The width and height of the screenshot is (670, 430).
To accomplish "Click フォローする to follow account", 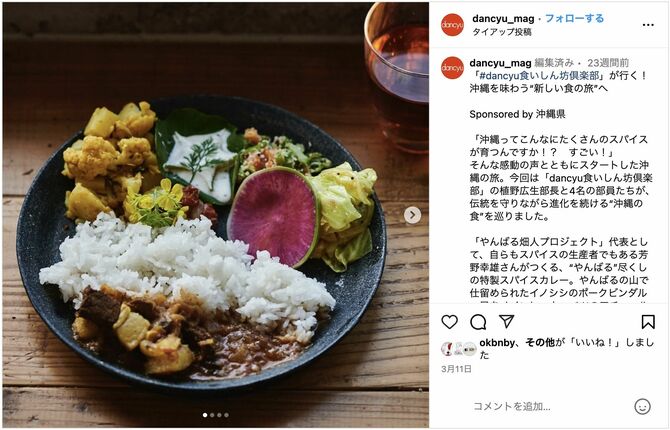I will pyautogui.click(x=574, y=18).
